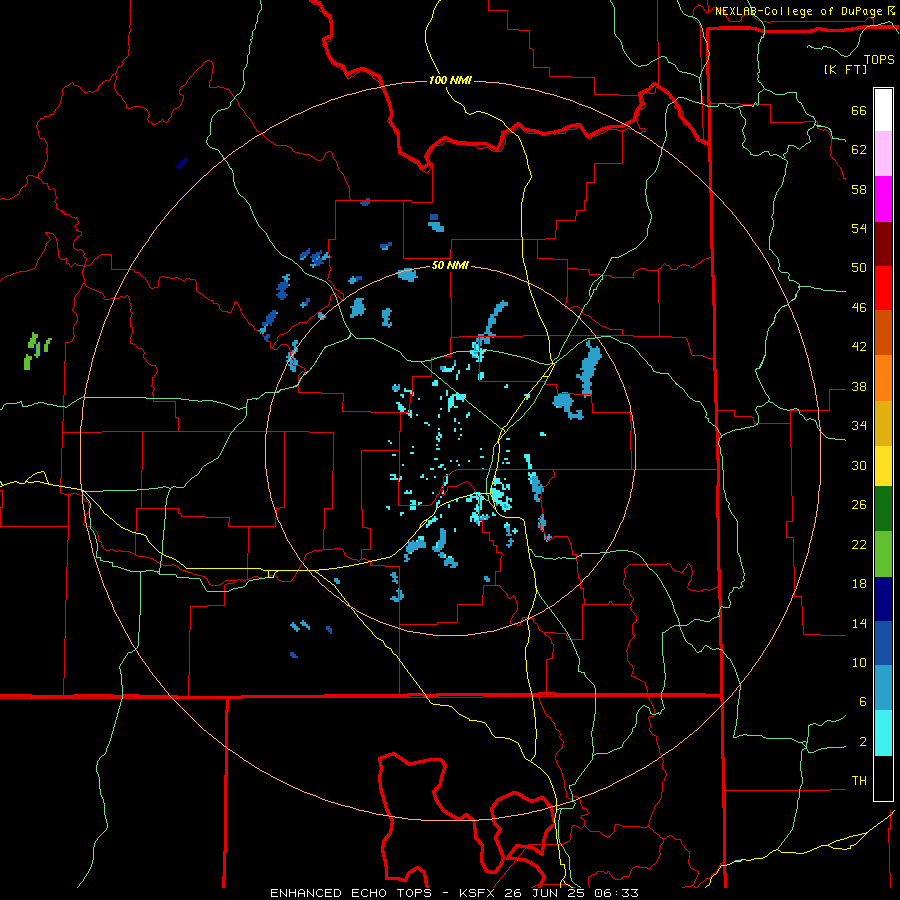This screenshot has height=900, width=900.
Task: Click the legend value "58"
Action: (x=859, y=189)
